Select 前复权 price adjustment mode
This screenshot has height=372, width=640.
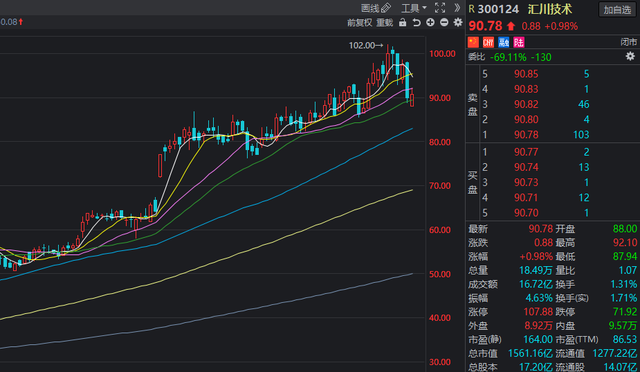coord(360,22)
